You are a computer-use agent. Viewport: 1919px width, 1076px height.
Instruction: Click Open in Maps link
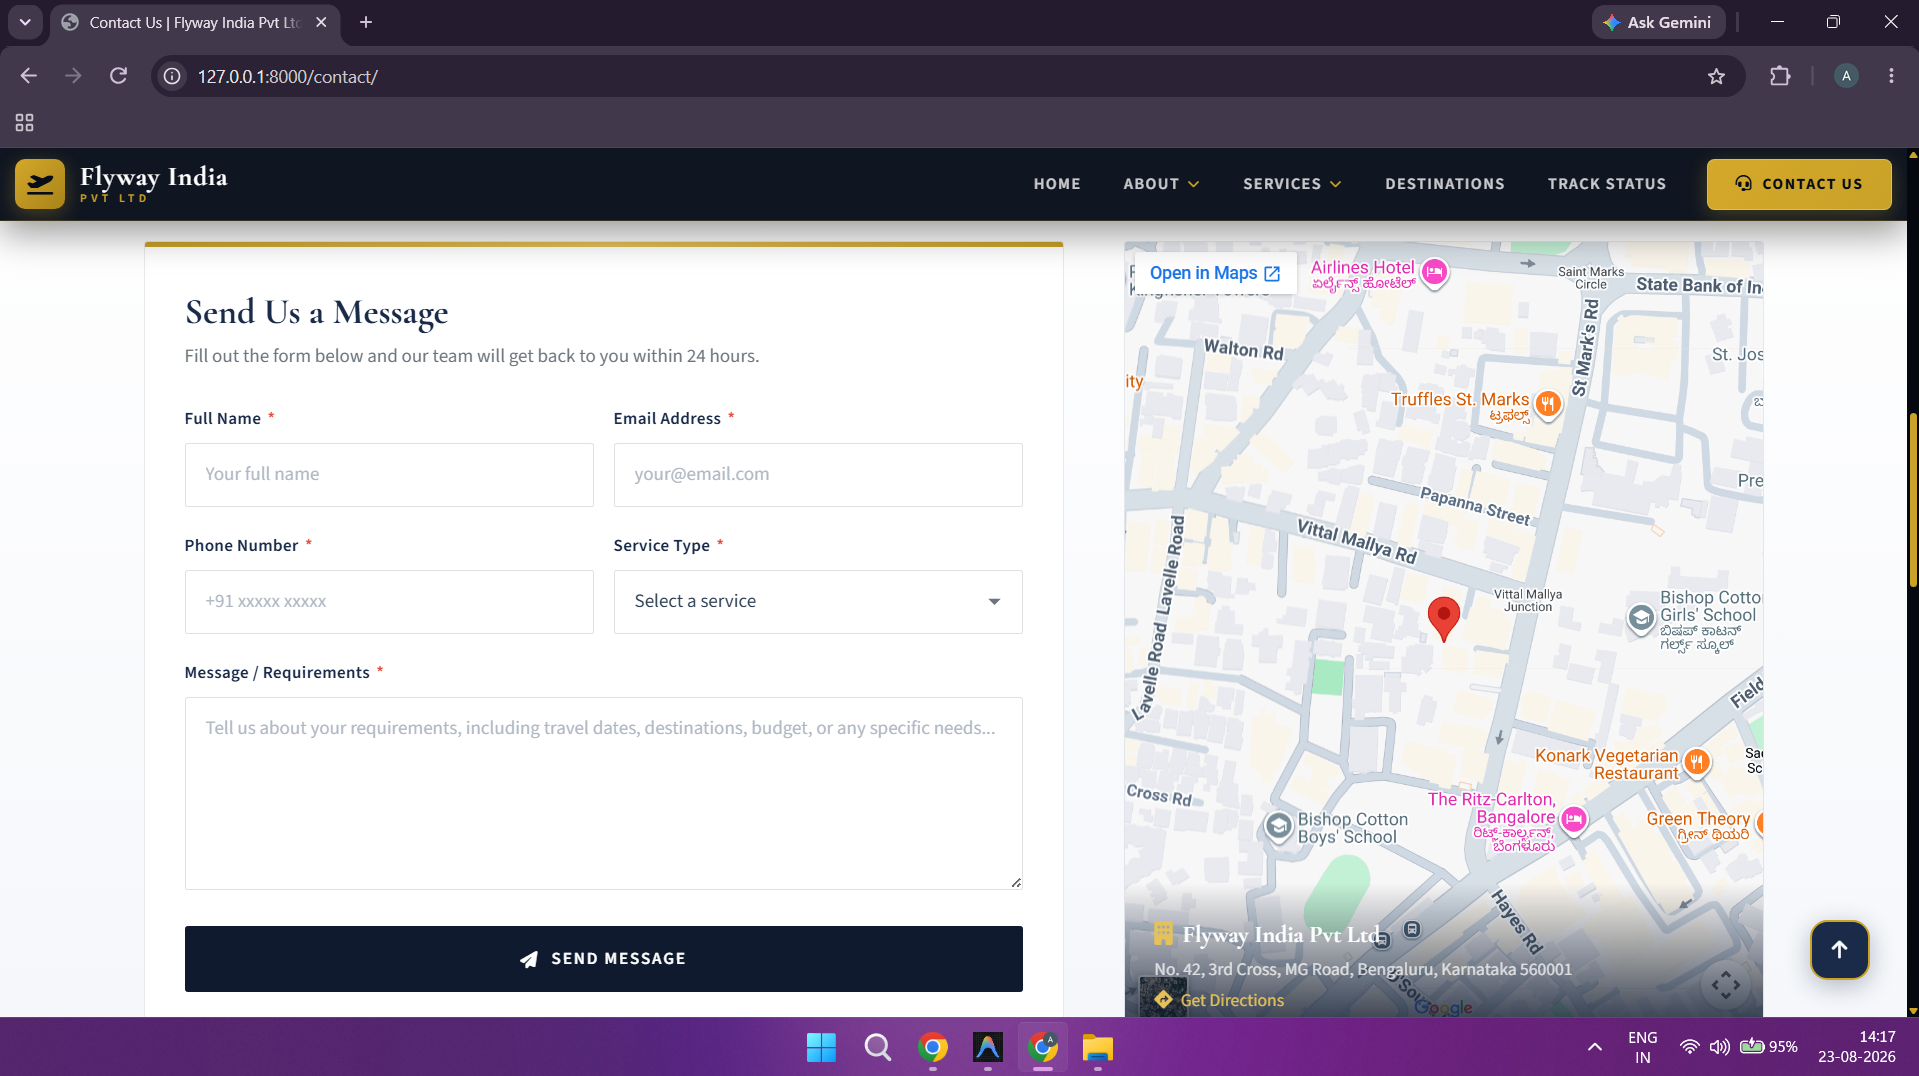pos(1214,273)
